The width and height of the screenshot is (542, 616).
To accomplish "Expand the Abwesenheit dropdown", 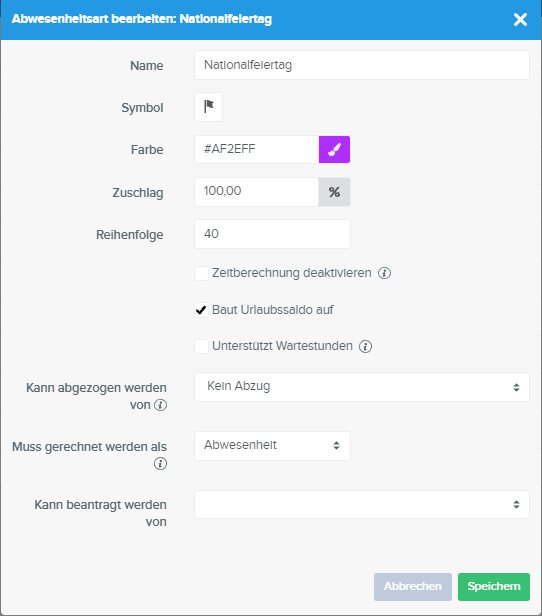I will click(x=272, y=446).
